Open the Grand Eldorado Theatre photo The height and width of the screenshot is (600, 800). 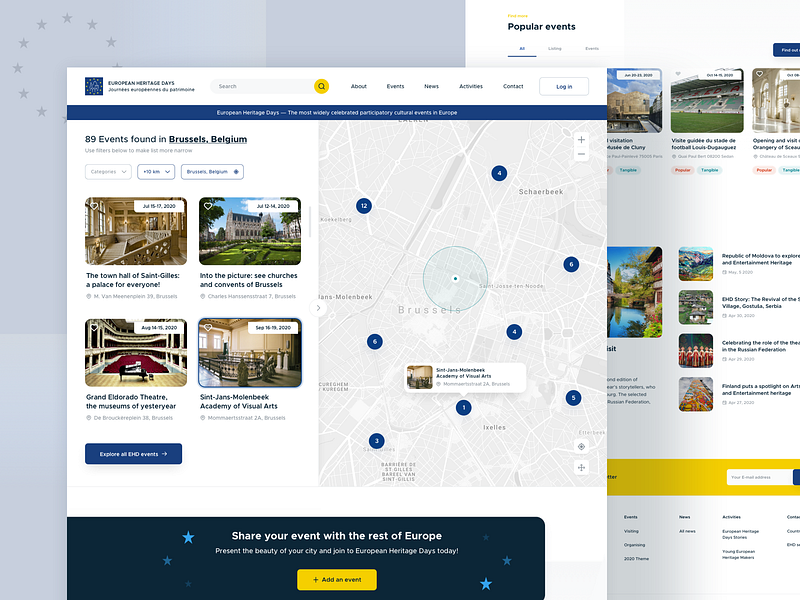(x=136, y=353)
